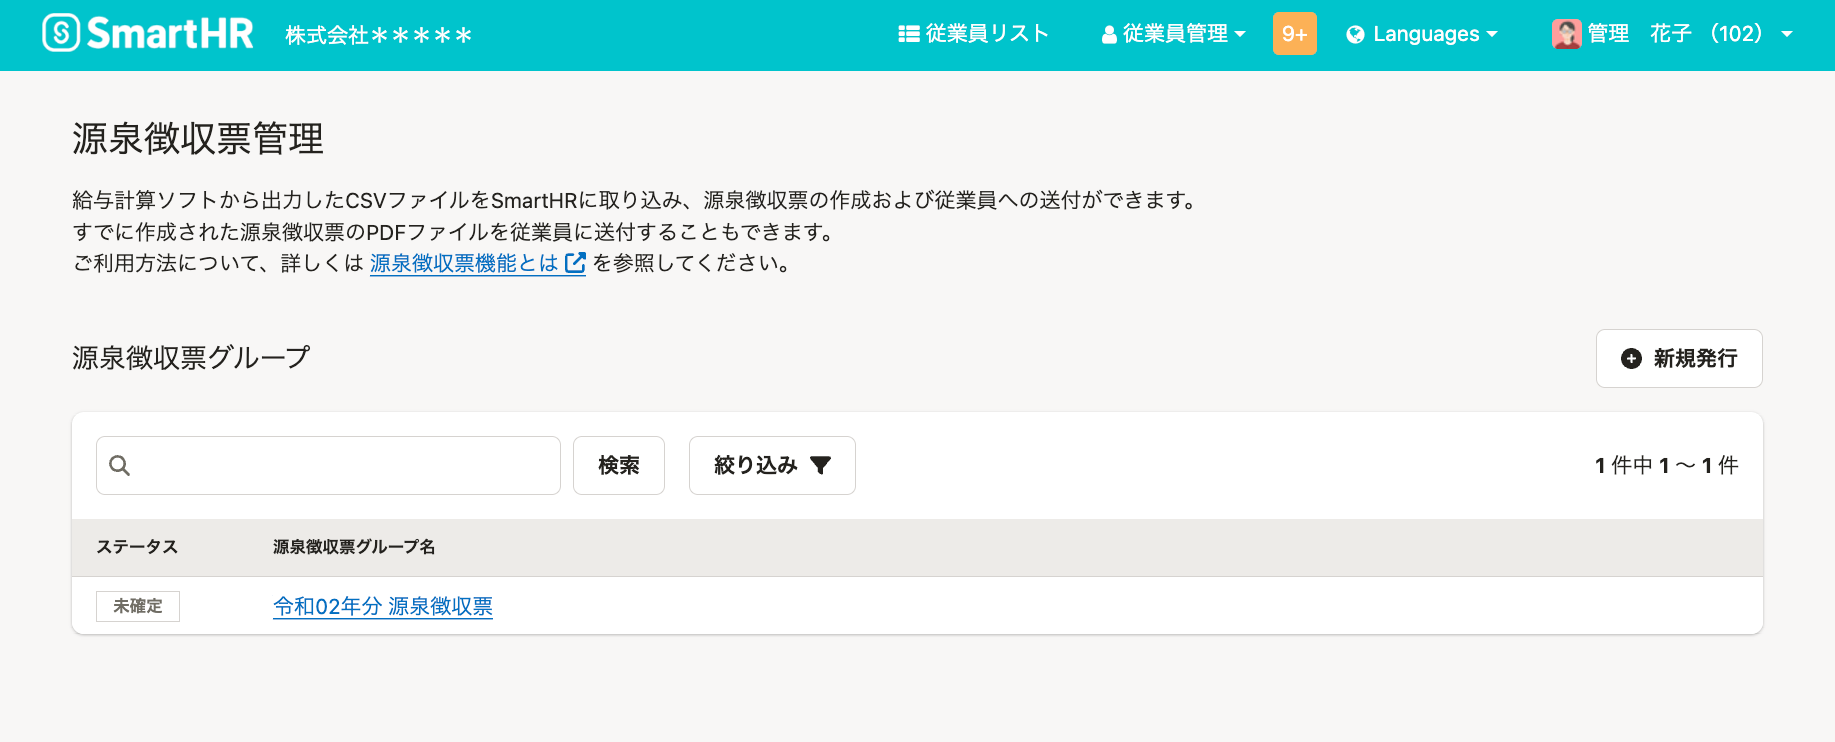Expand the 従業員管理 dropdown caret
The width and height of the screenshot is (1835, 742).
pyautogui.click(x=1240, y=34)
